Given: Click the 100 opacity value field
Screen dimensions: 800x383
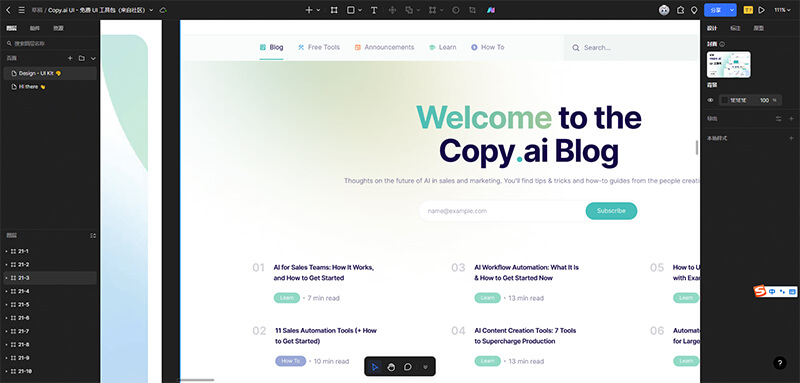Looking at the screenshot, I should pyautogui.click(x=764, y=100).
